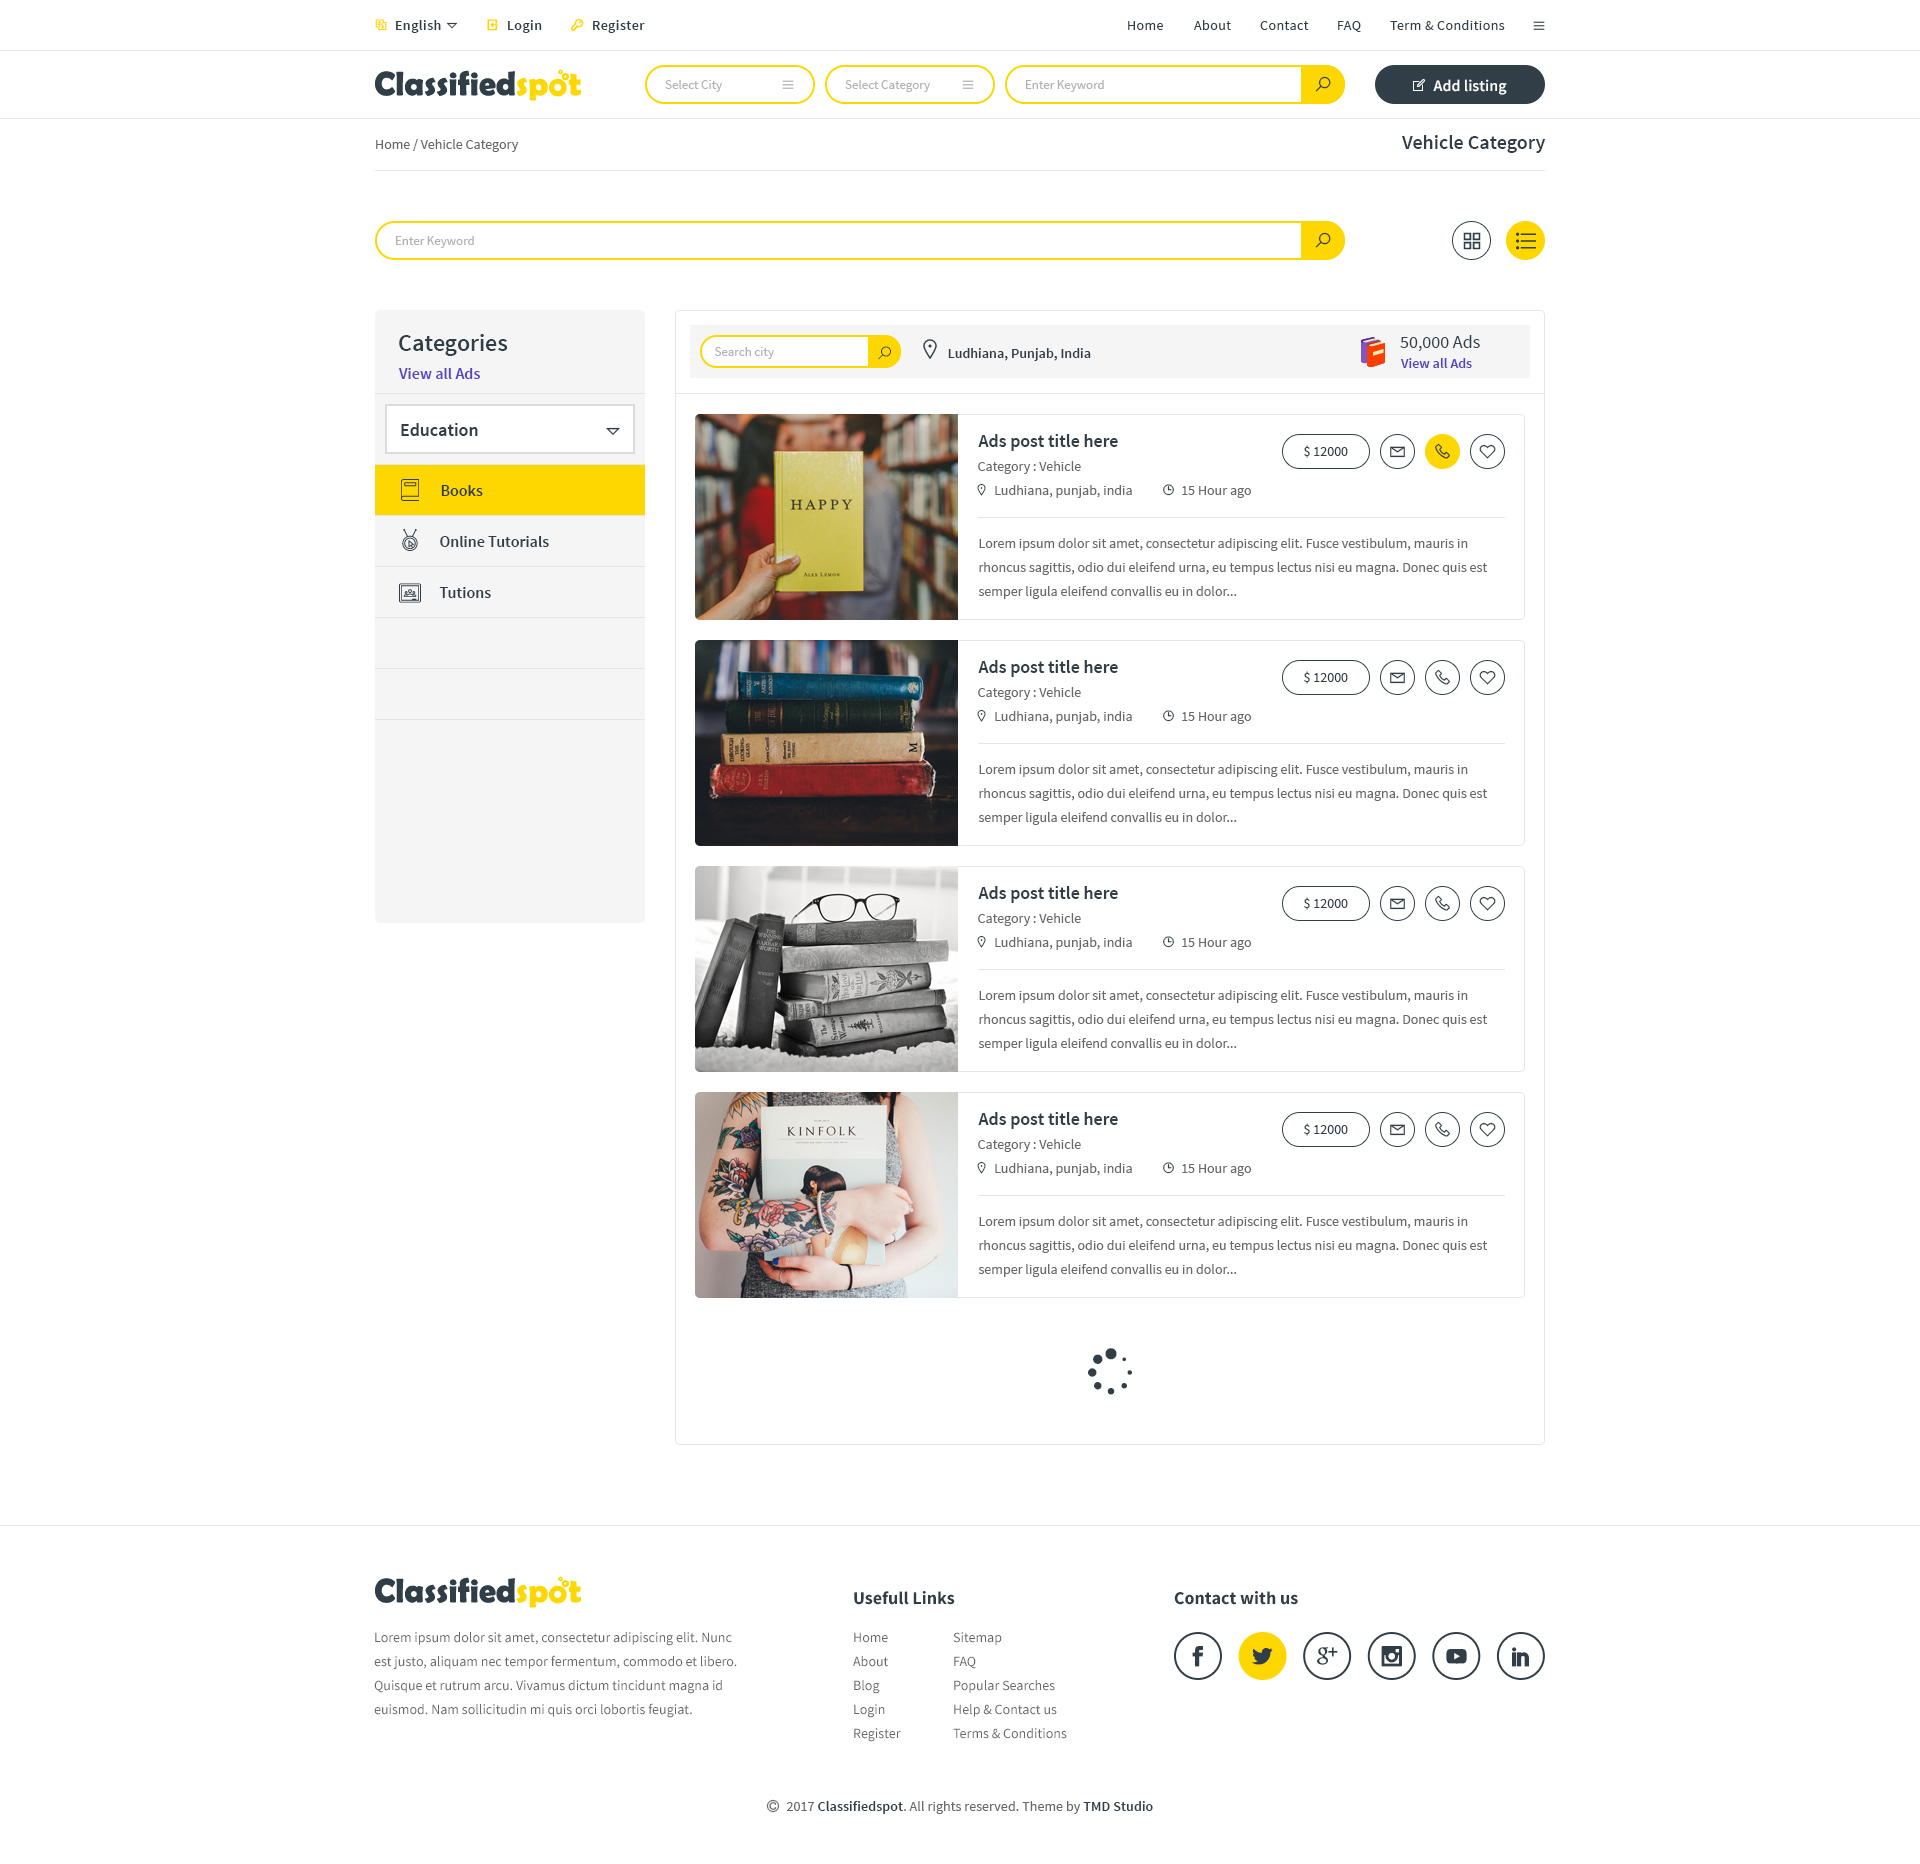Click View all Ads link in categories panel
The width and height of the screenshot is (1920, 1864).
point(439,374)
